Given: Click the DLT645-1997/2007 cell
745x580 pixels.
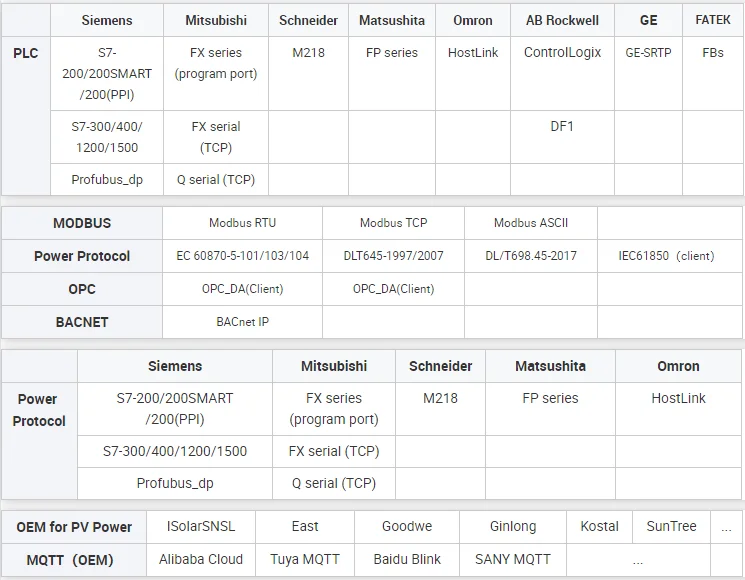Looking at the screenshot, I should [x=393, y=256].
